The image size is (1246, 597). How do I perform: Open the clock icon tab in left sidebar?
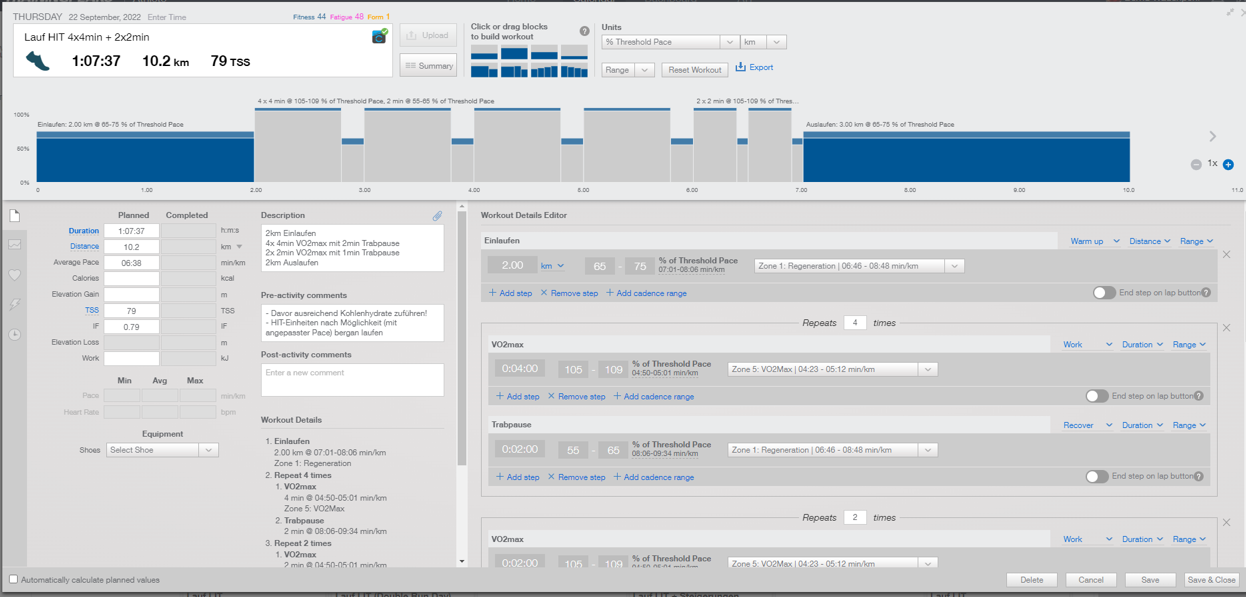15,334
